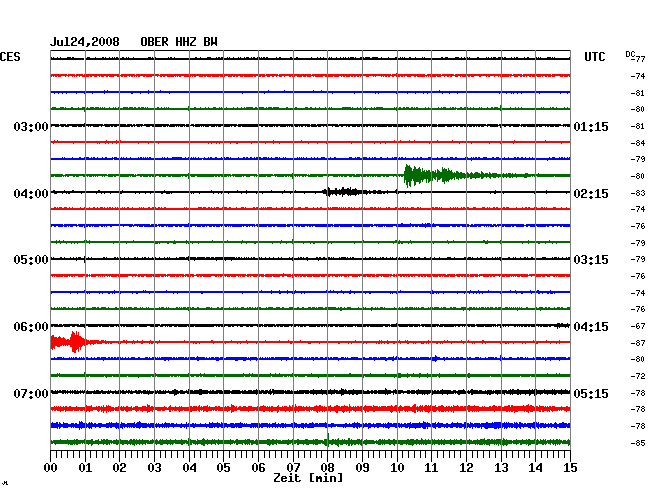Click the red seismic burst on the 06:15 trace
This screenshot has height=494, width=650.
[x=70, y=342]
